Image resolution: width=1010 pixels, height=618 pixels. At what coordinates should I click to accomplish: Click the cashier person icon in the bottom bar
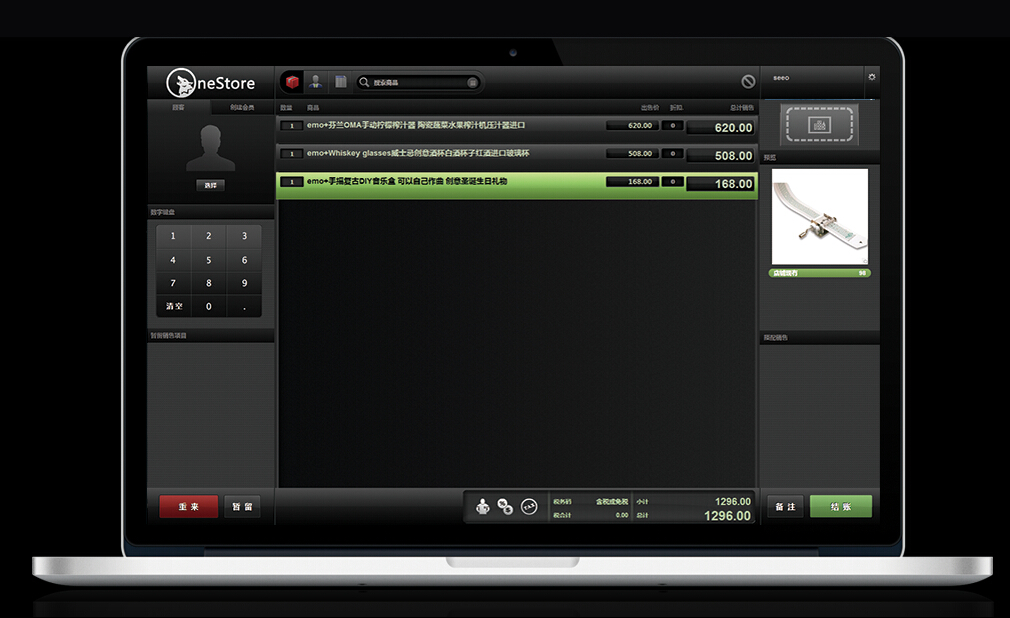tap(482, 507)
